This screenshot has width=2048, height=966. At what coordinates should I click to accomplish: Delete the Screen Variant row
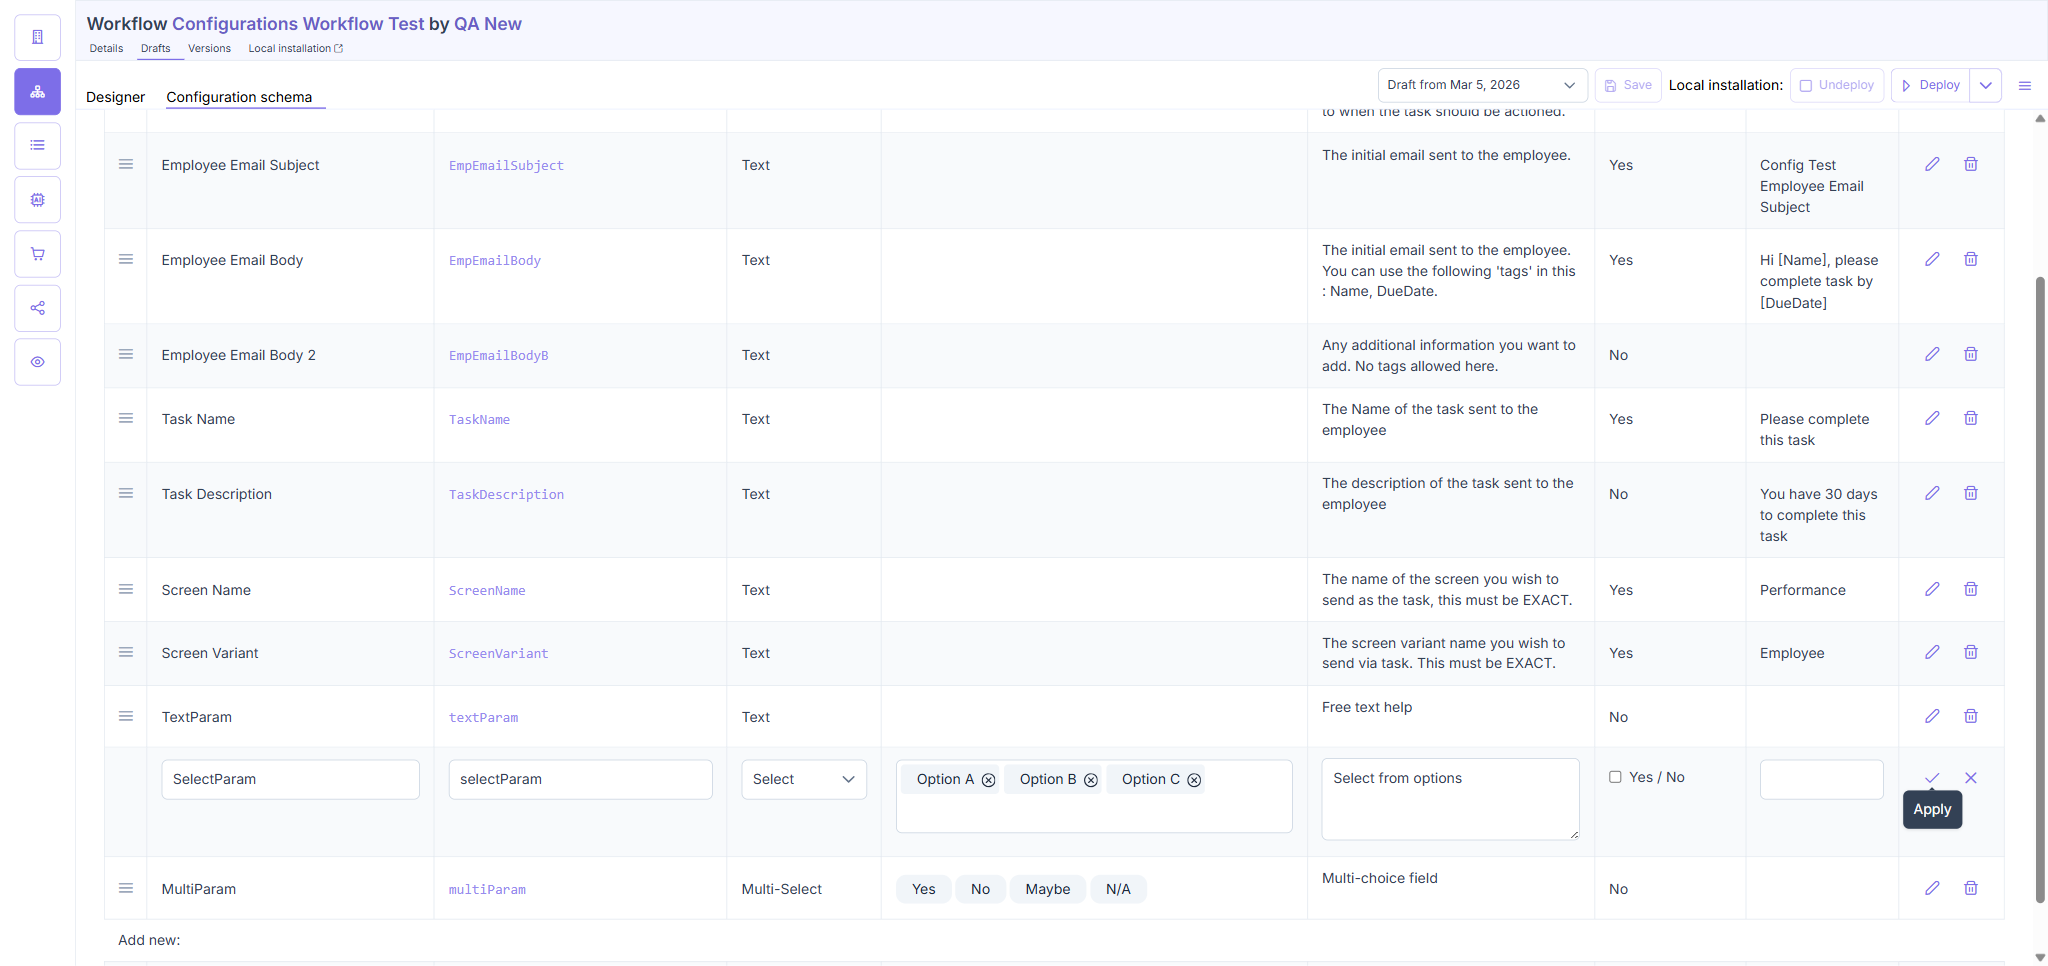click(x=1970, y=652)
